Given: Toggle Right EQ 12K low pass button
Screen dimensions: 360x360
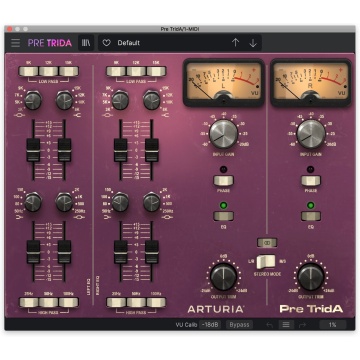Looking at the screenshot, I should click(x=136, y=71).
